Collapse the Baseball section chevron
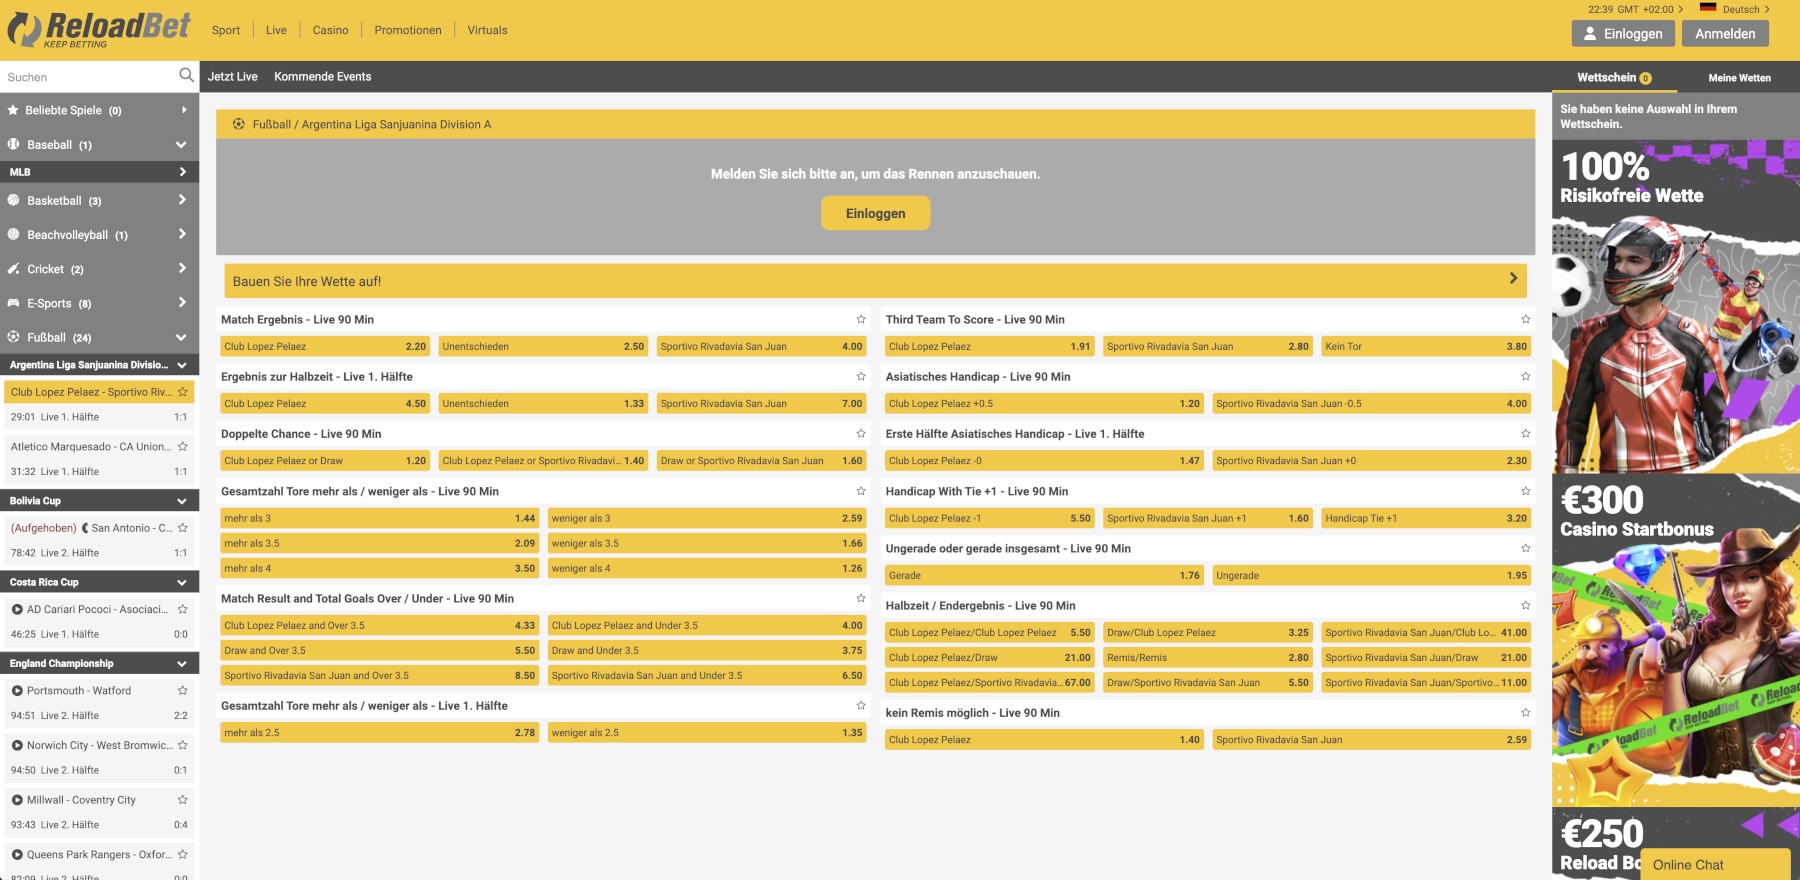1800x880 pixels. pyautogui.click(x=181, y=145)
